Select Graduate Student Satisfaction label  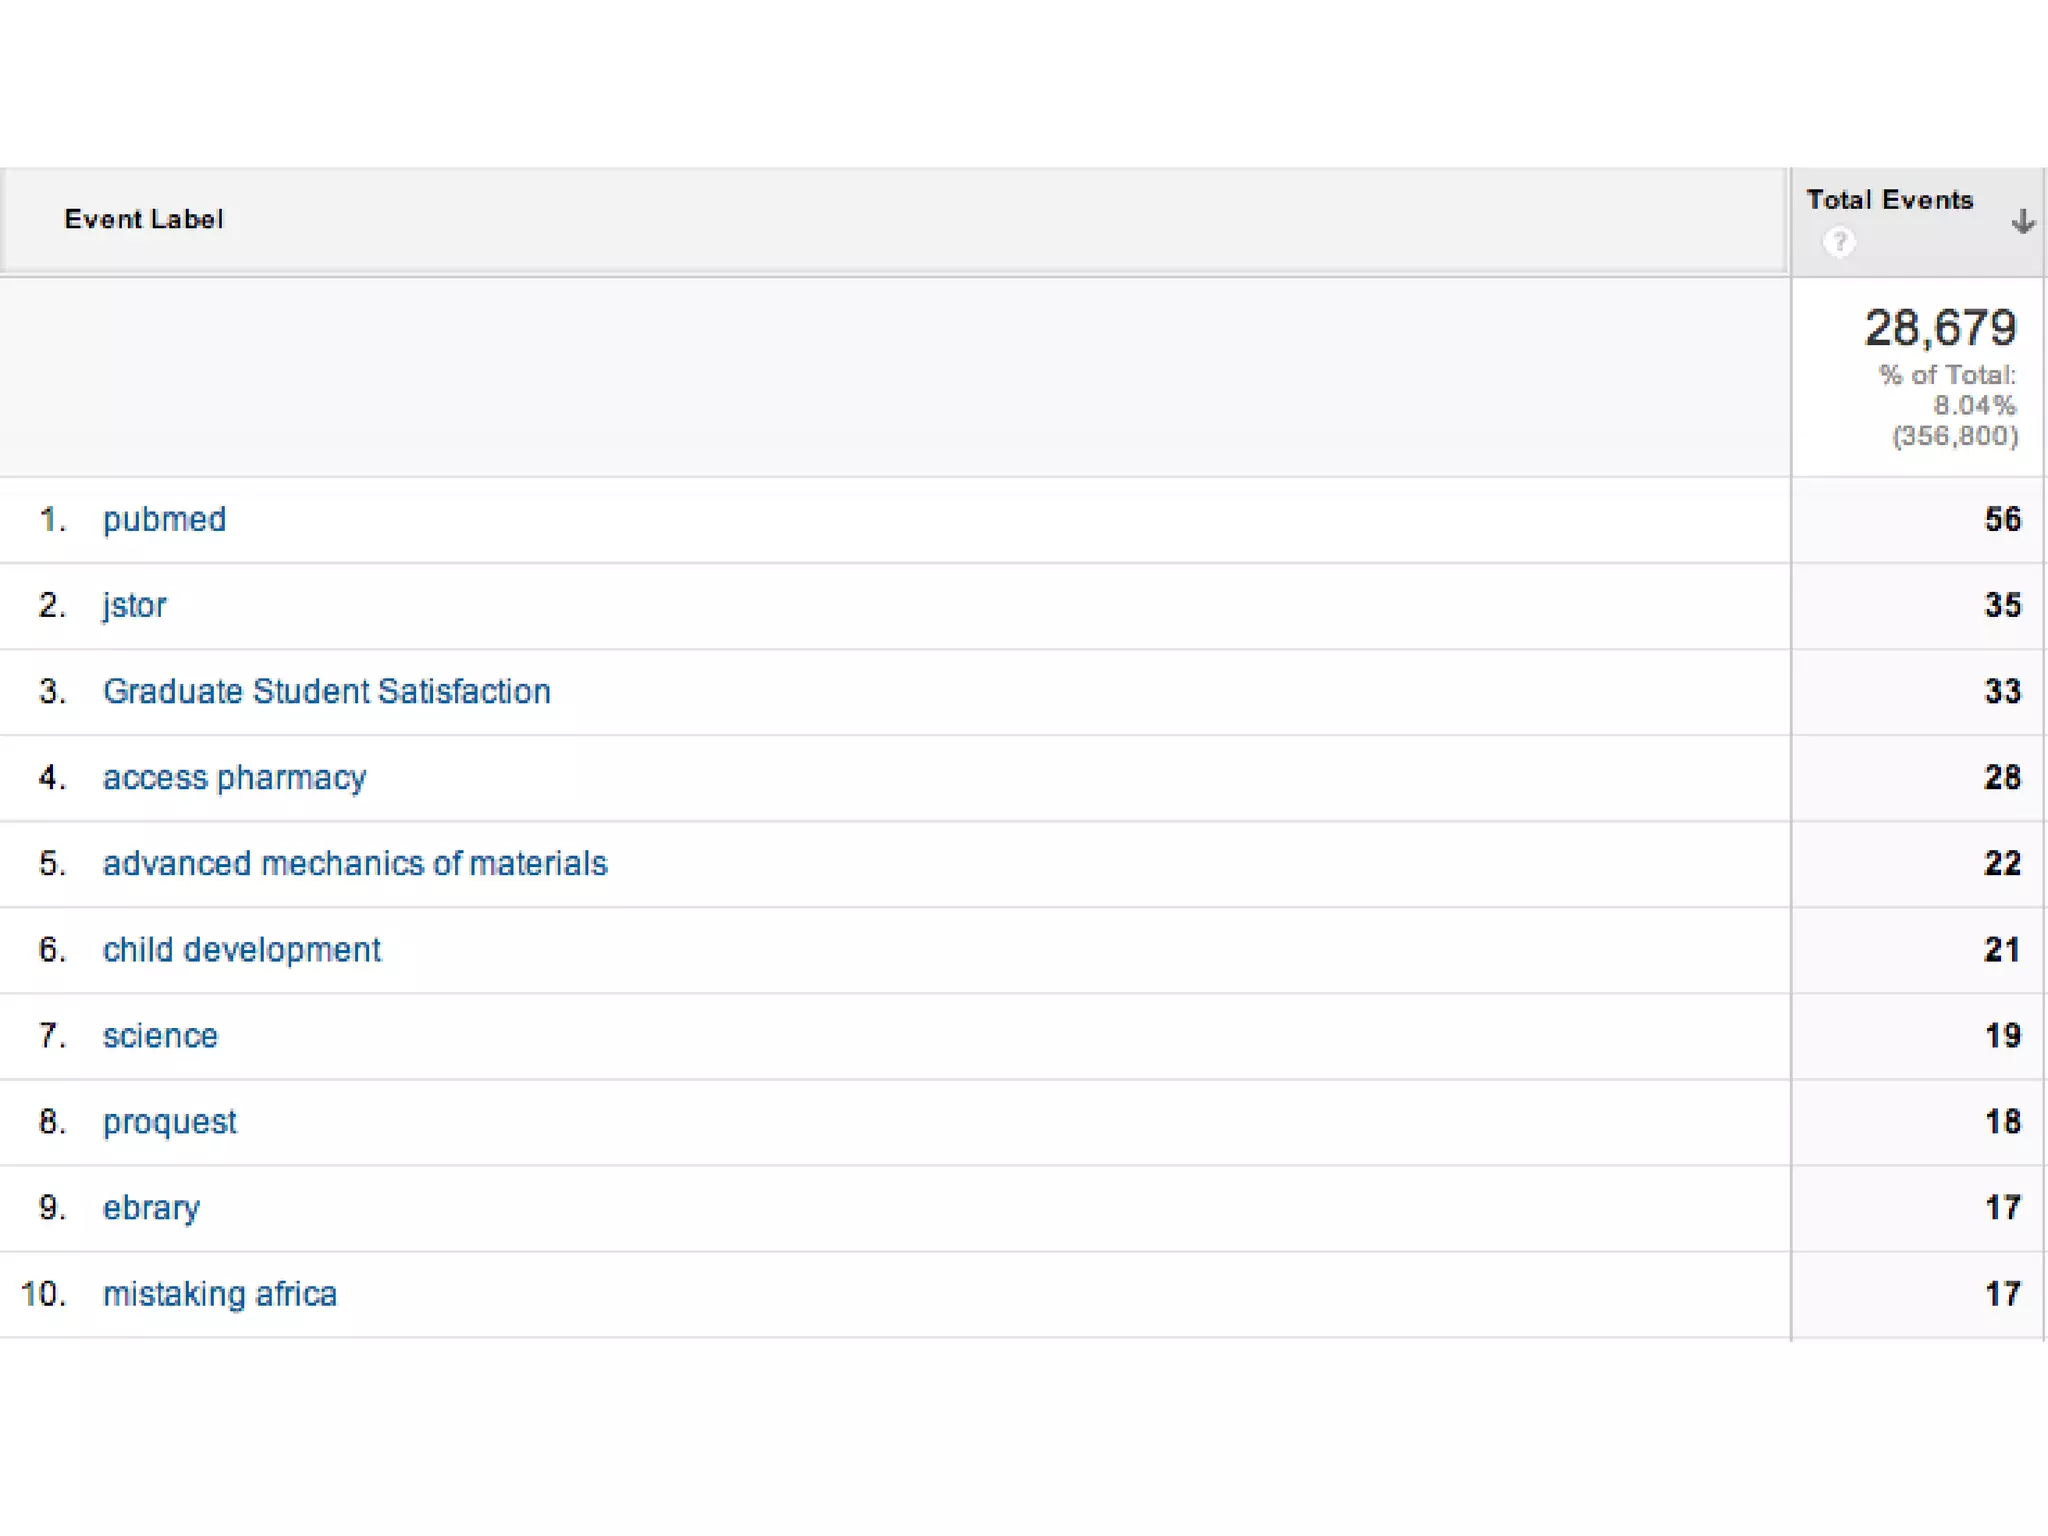326,692
